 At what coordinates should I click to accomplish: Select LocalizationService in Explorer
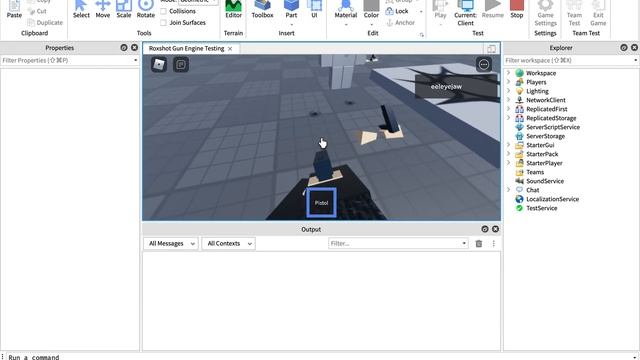[552, 199]
